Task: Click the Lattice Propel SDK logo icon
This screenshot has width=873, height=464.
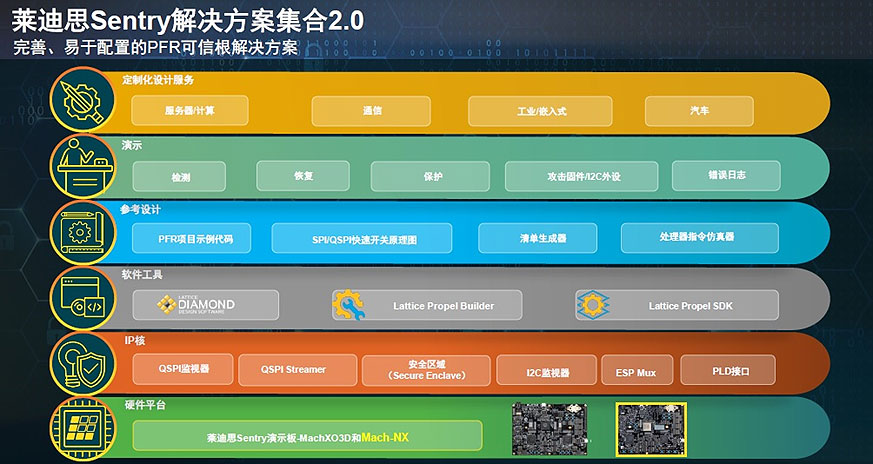Action: pyautogui.click(x=593, y=305)
